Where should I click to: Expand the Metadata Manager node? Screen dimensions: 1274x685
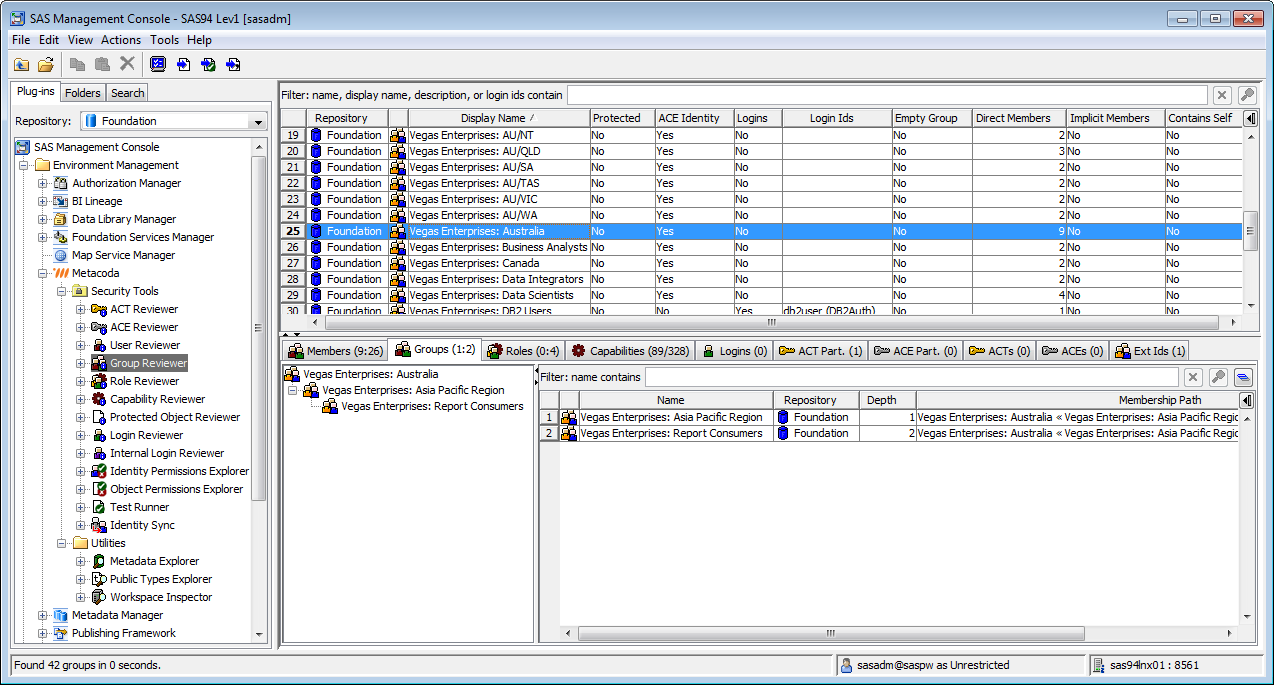[x=42, y=615]
